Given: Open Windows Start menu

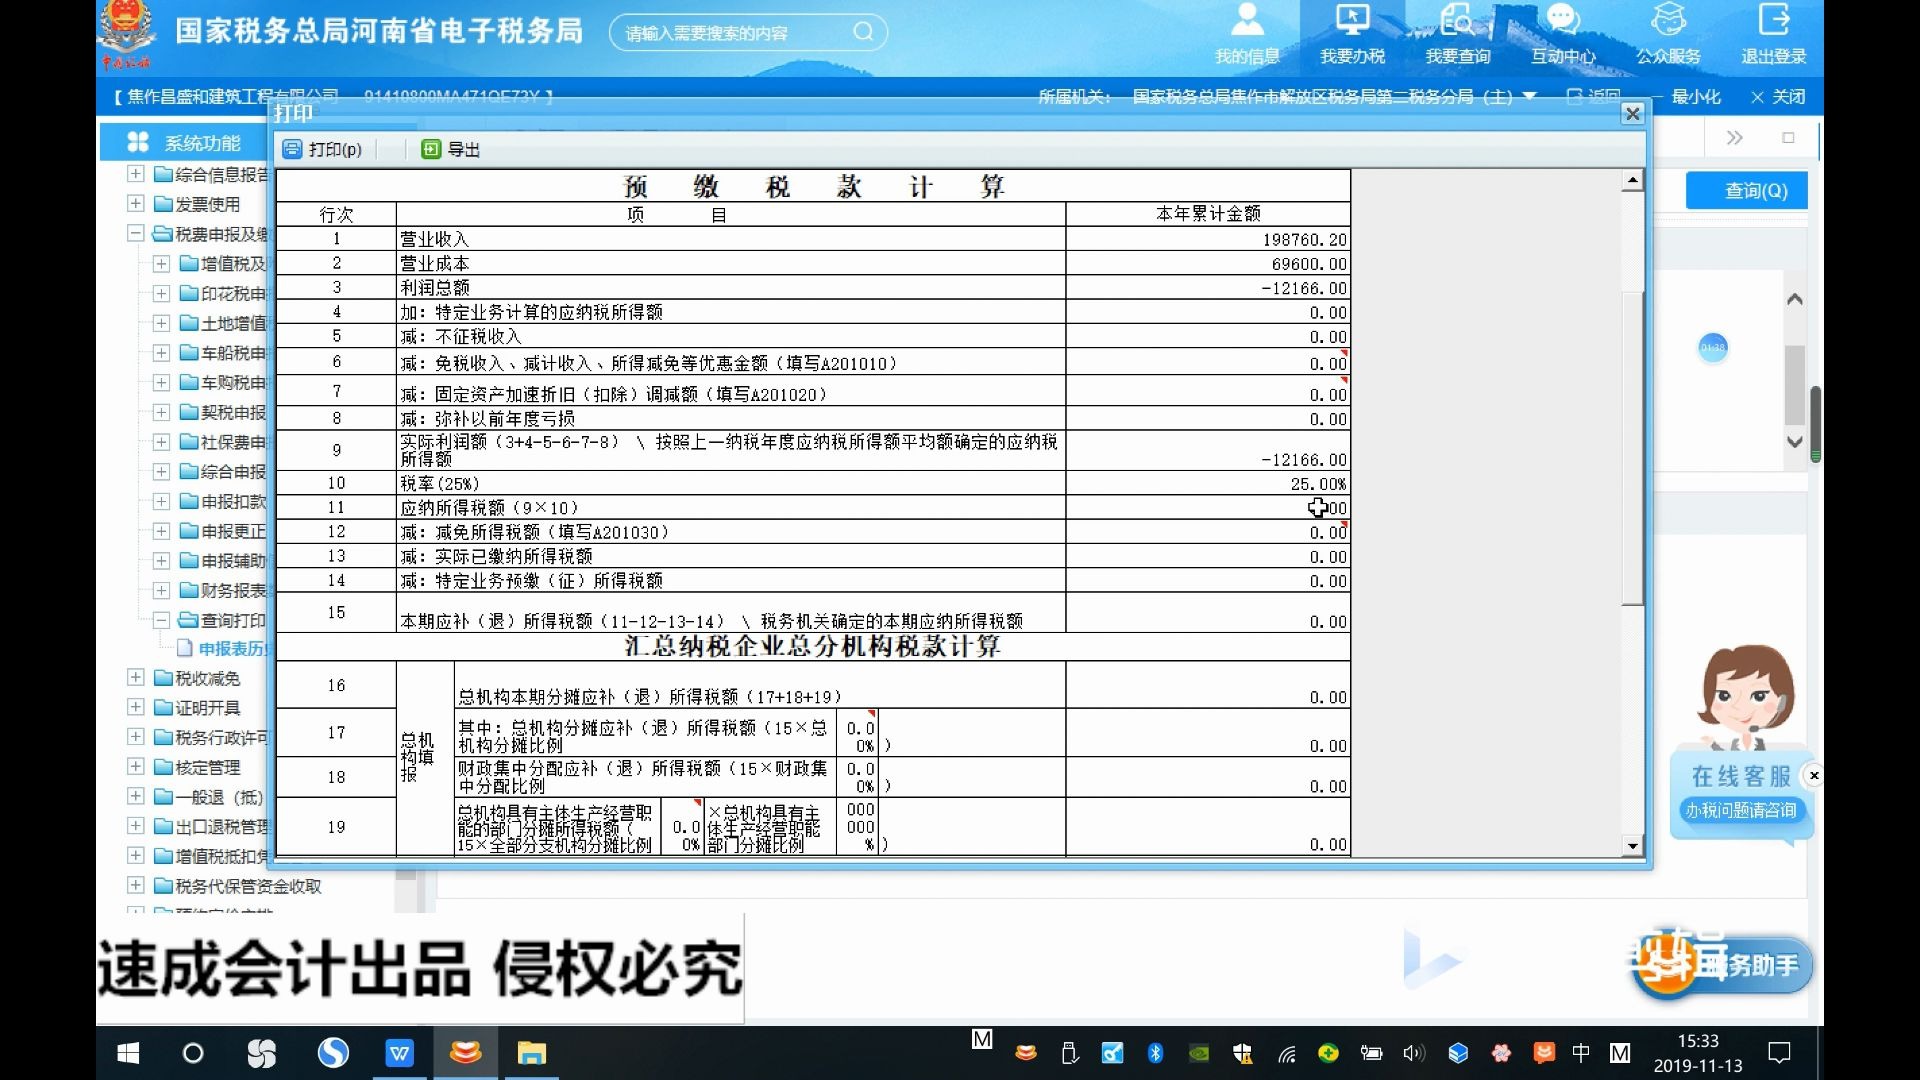Looking at the screenshot, I should tap(128, 1053).
